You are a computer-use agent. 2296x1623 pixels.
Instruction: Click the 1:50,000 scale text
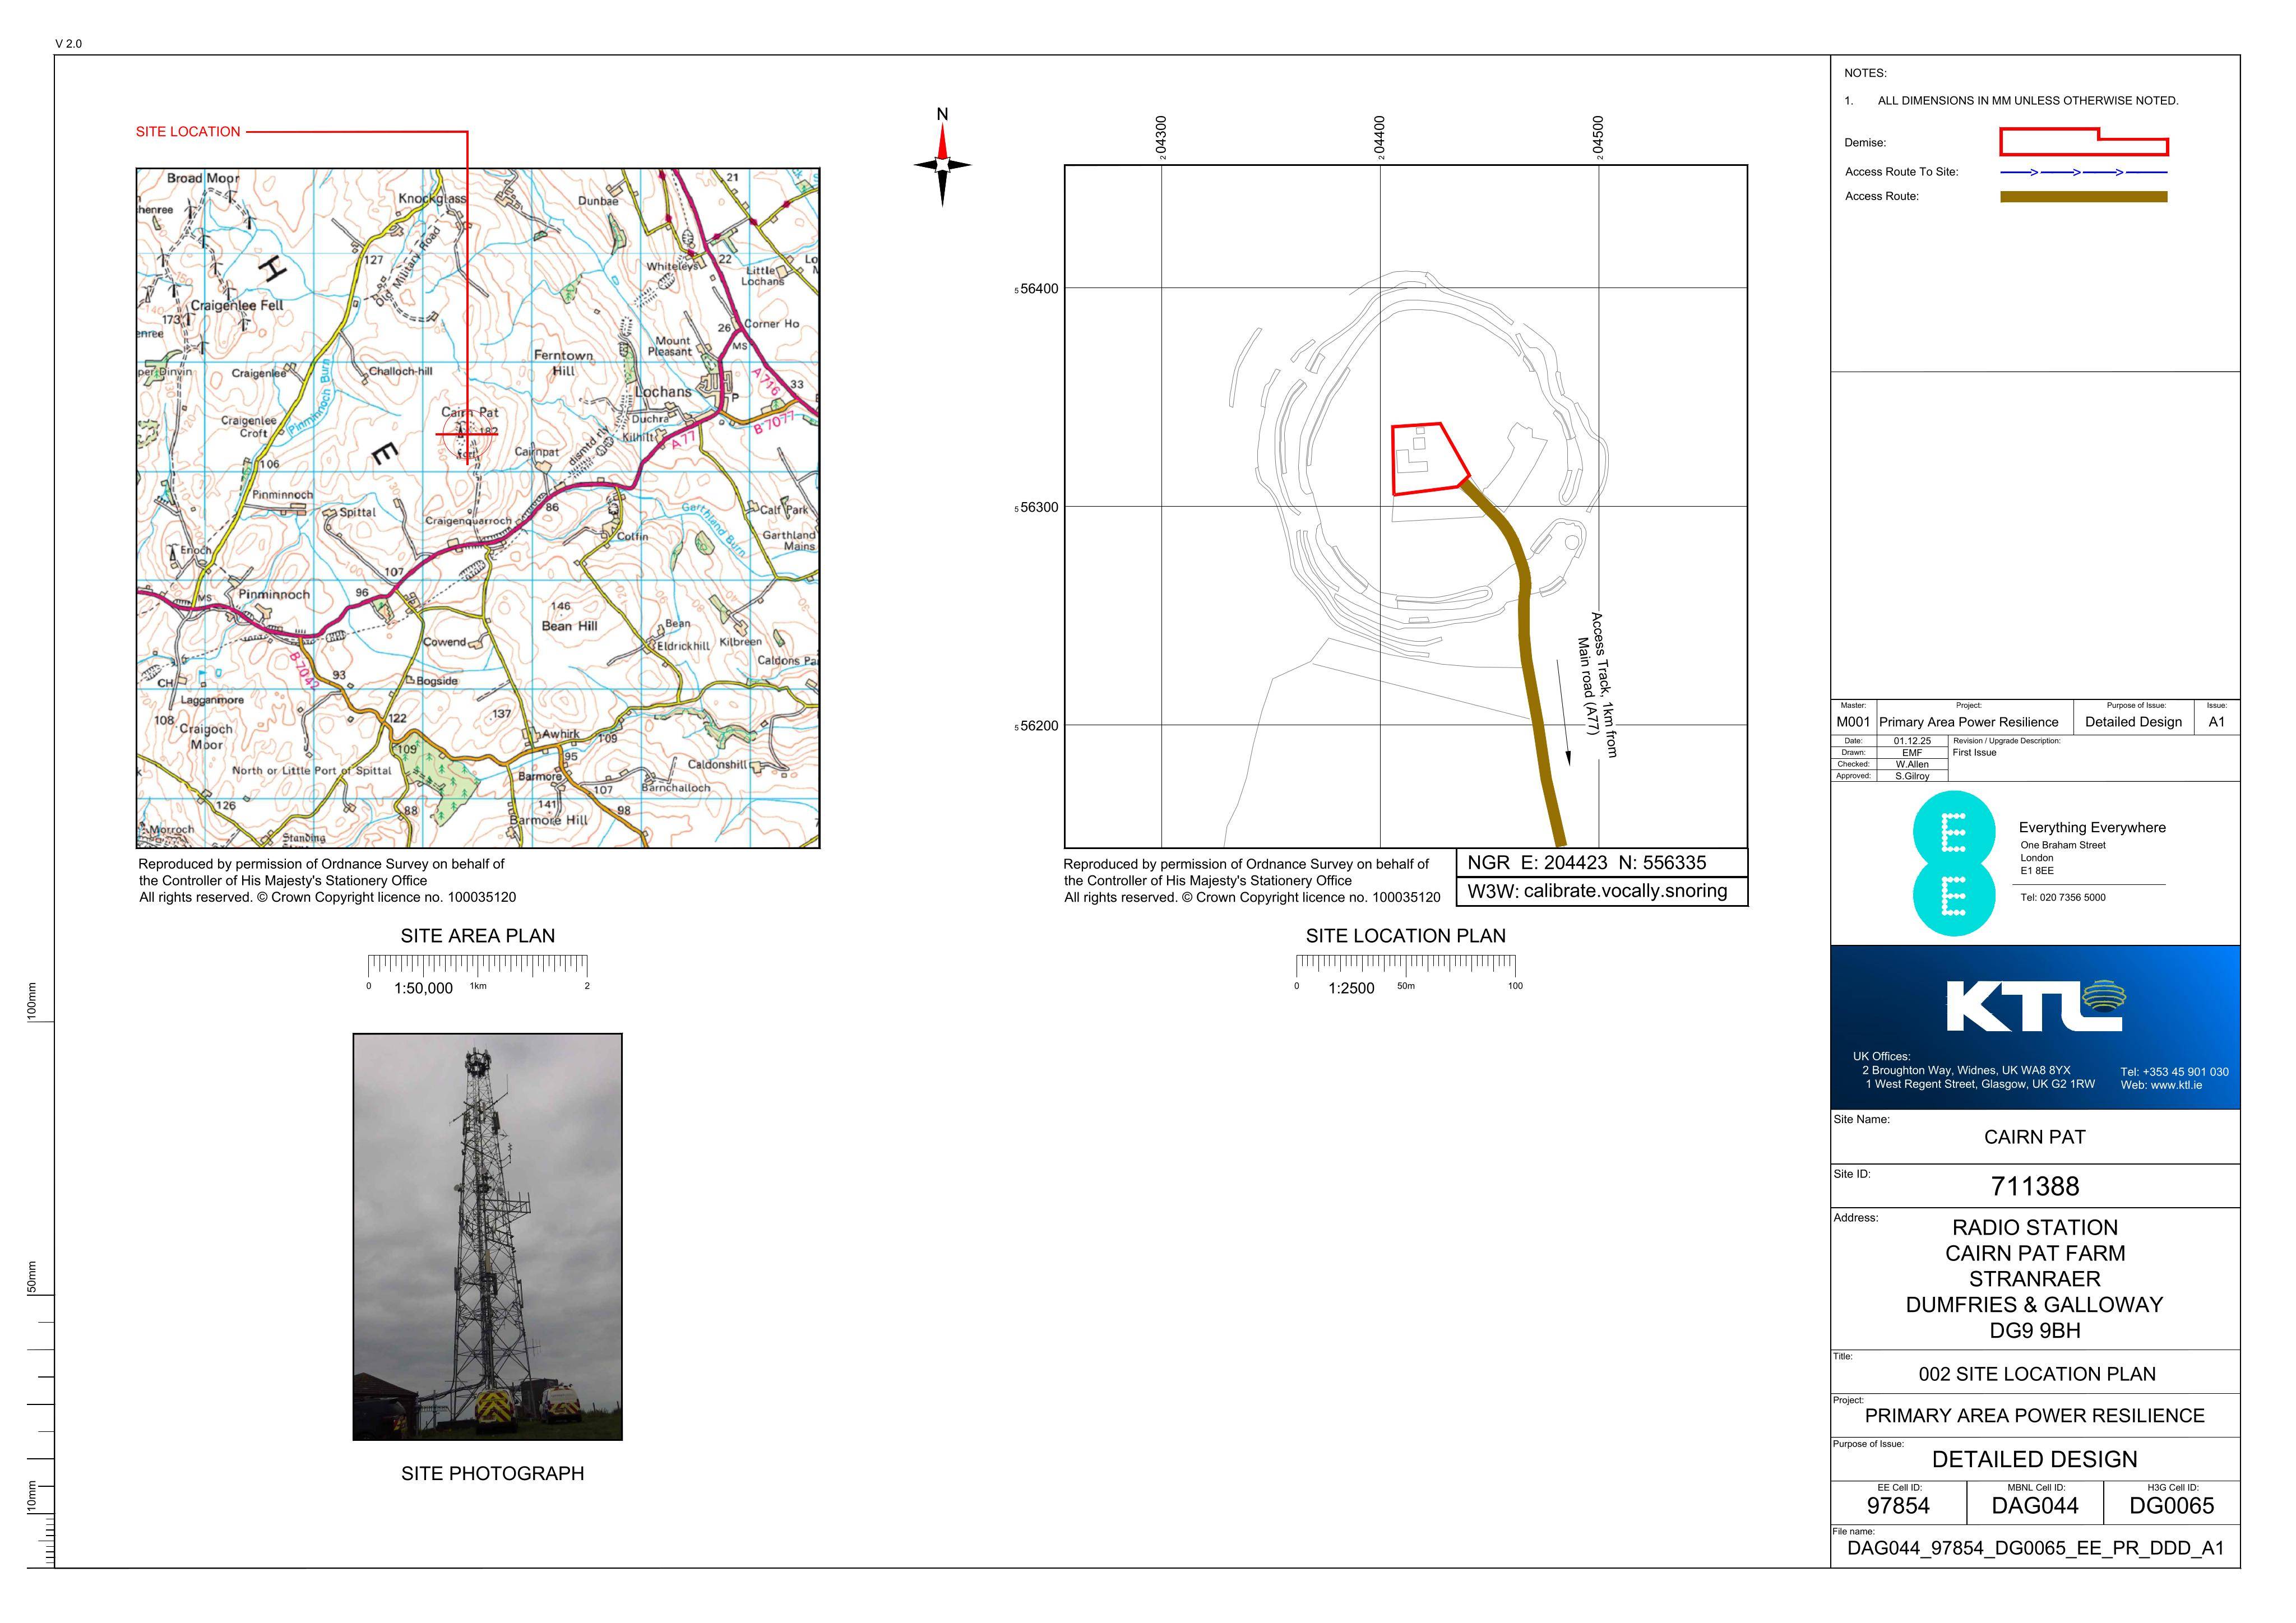click(x=423, y=988)
